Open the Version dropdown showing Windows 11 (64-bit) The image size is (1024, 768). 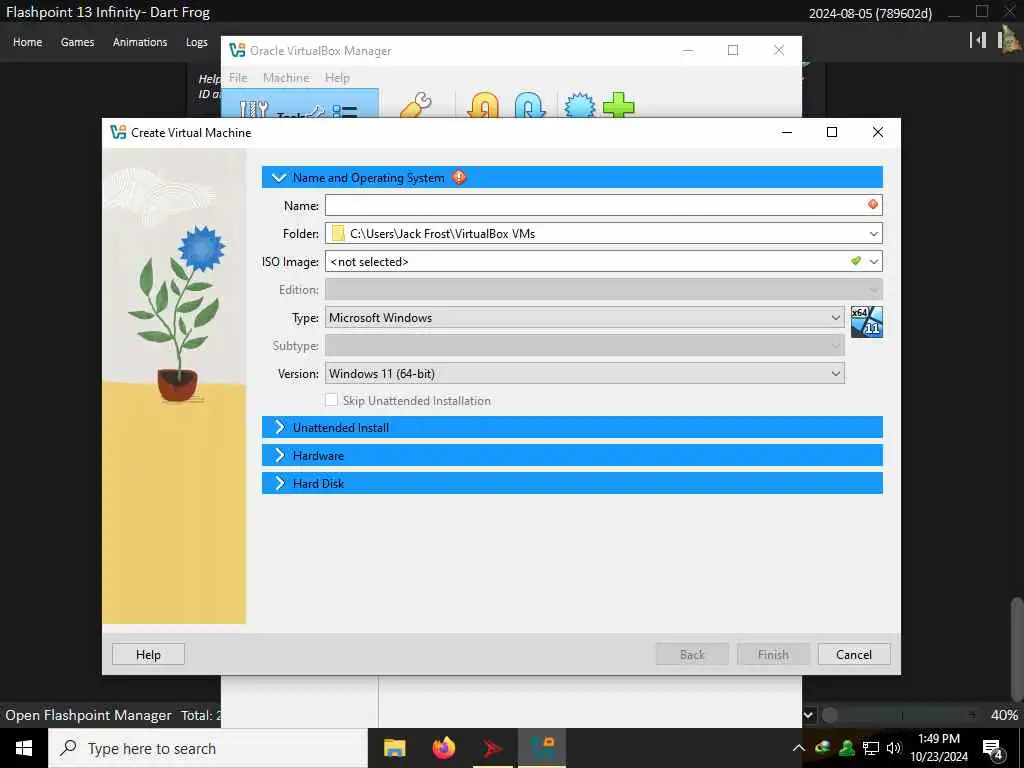tap(584, 374)
